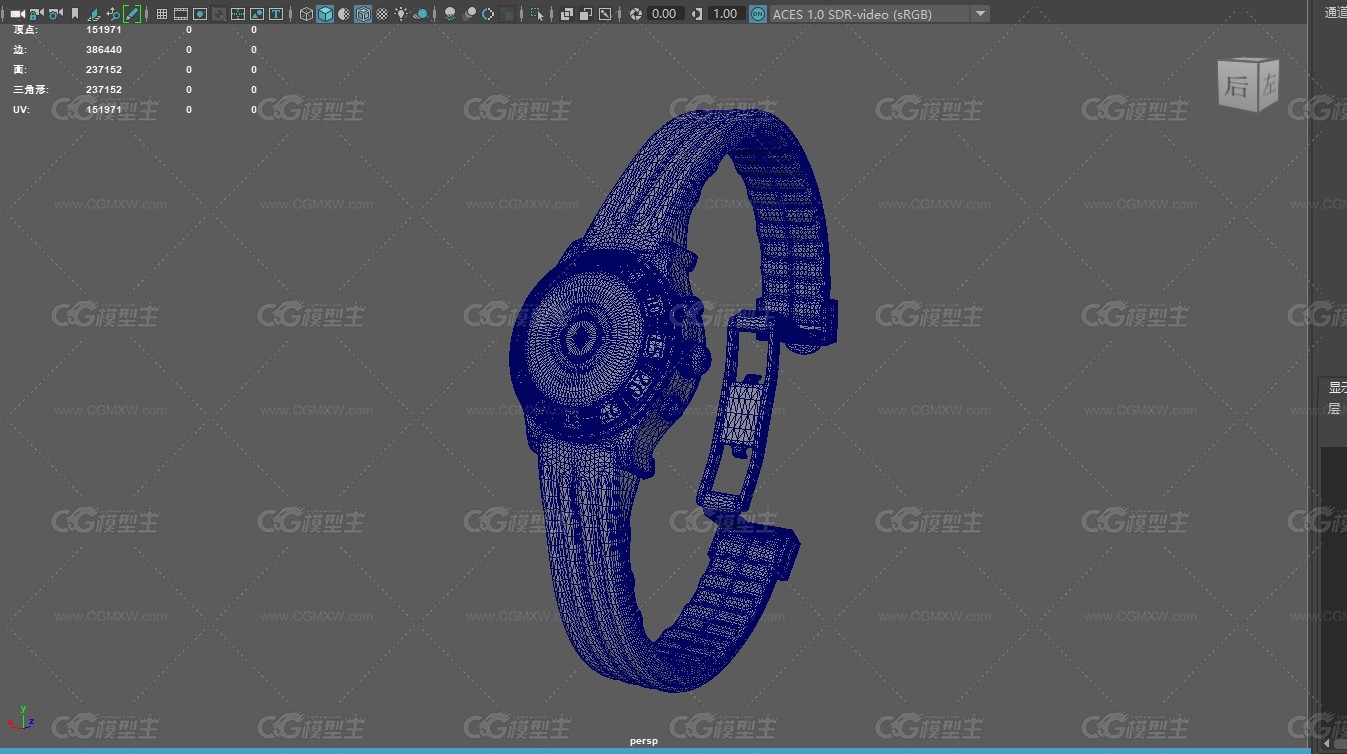Toggle the Use Default Material icon

tap(344, 14)
